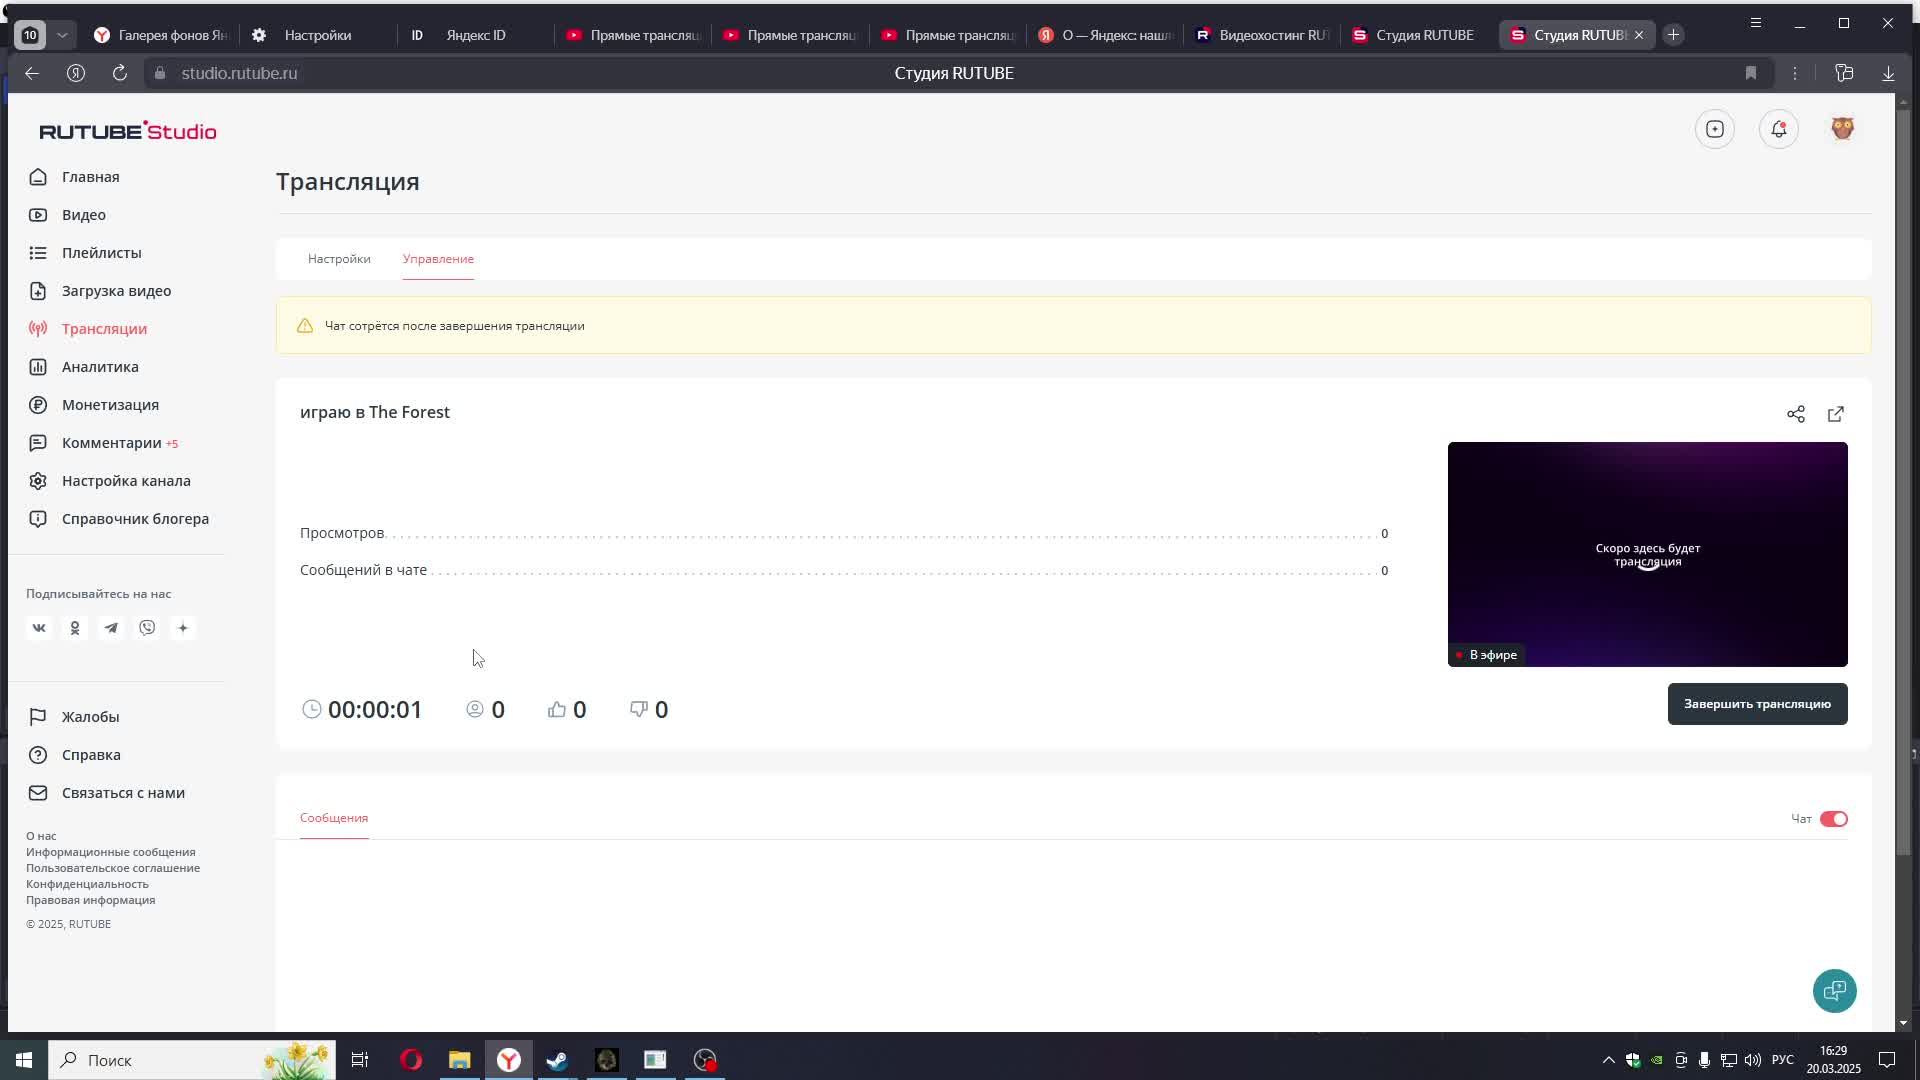
Task: Open the notifications bell
Action: 1779,129
